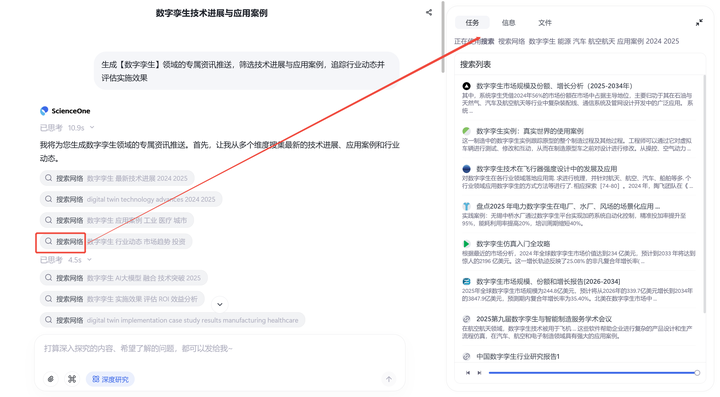The height and width of the screenshot is (397, 720).
Task: Click site icon of 数字孪生仿真入门全攻略 result
Action: 466,244
